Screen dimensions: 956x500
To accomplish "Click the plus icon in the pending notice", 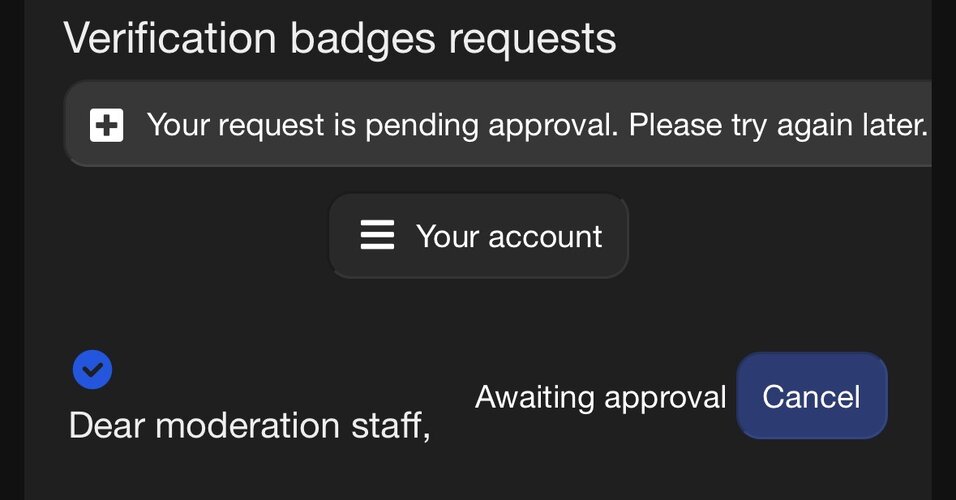I will (x=106, y=126).
